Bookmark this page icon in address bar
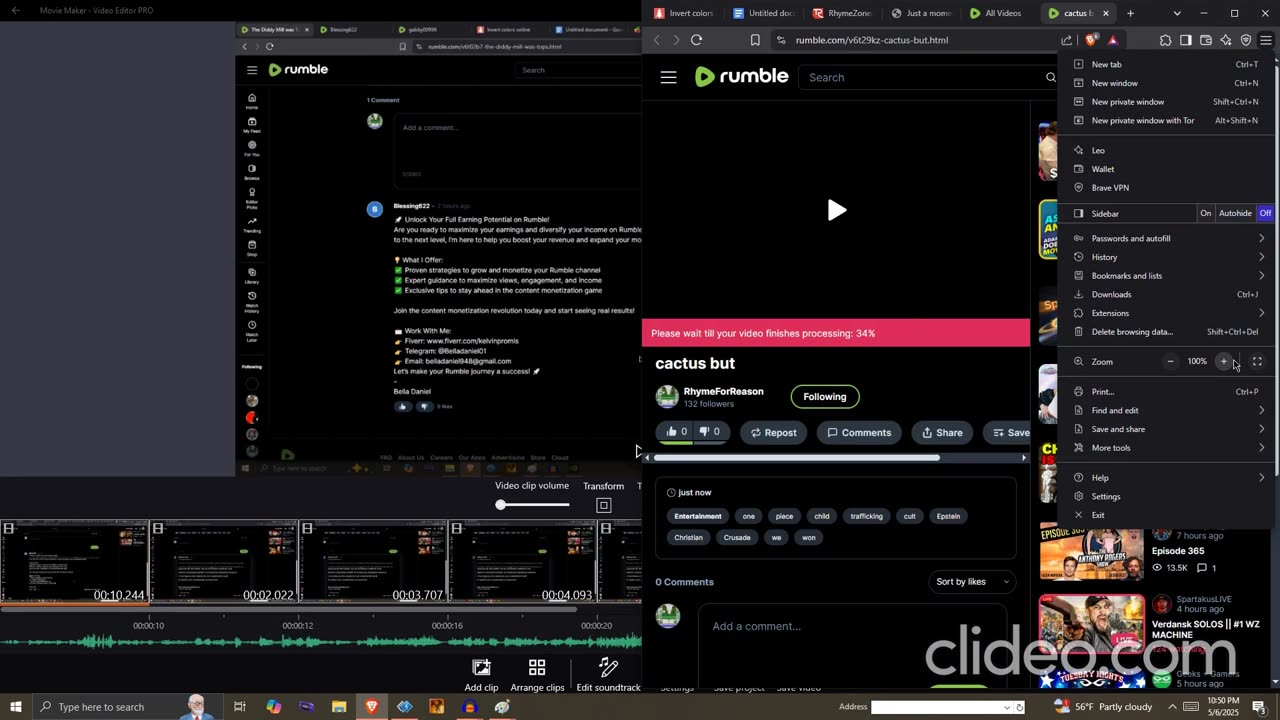 pyautogui.click(x=755, y=40)
